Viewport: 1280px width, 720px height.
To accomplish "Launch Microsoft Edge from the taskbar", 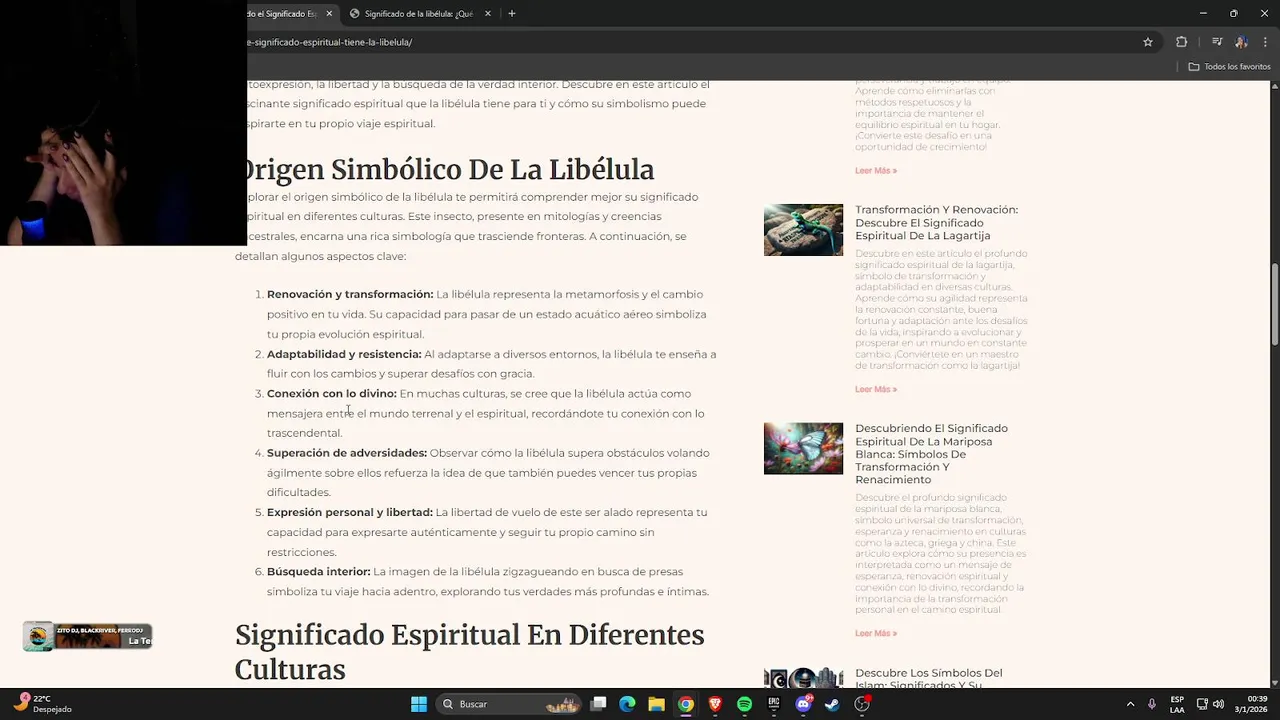I will pyautogui.click(x=627, y=704).
